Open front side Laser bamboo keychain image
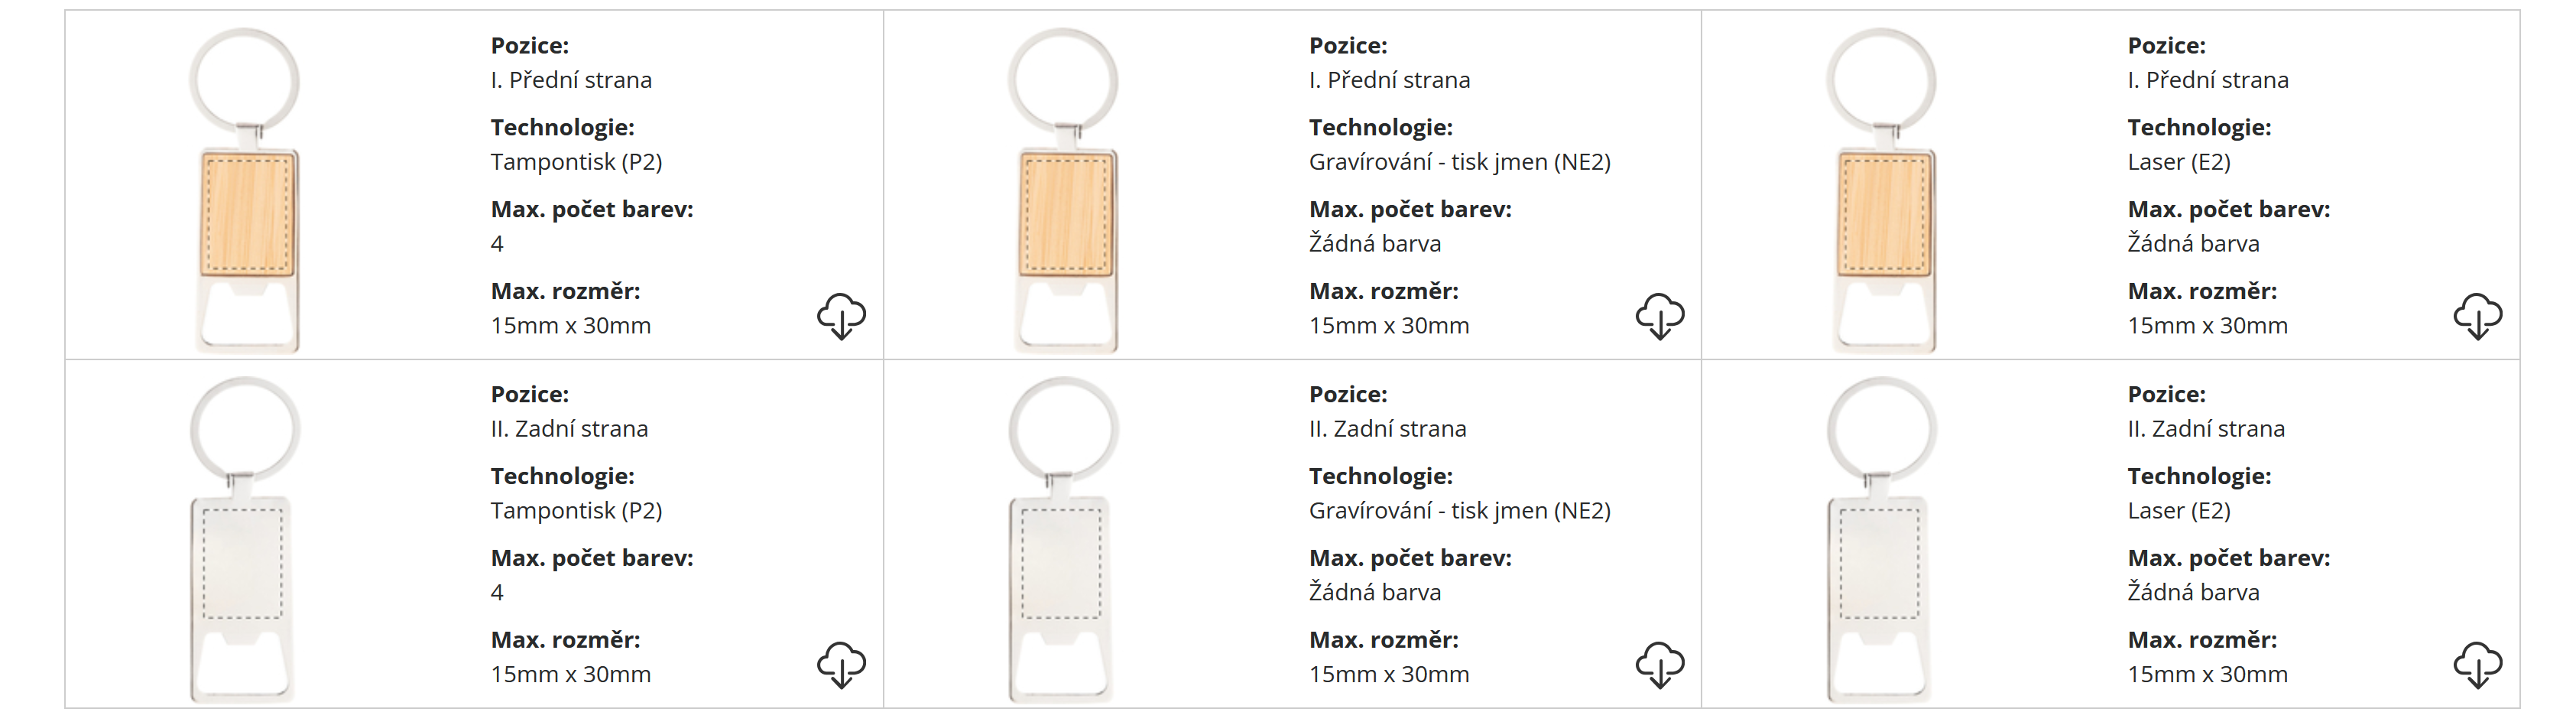The height and width of the screenshot is (725, 2576). [1883, 190]
